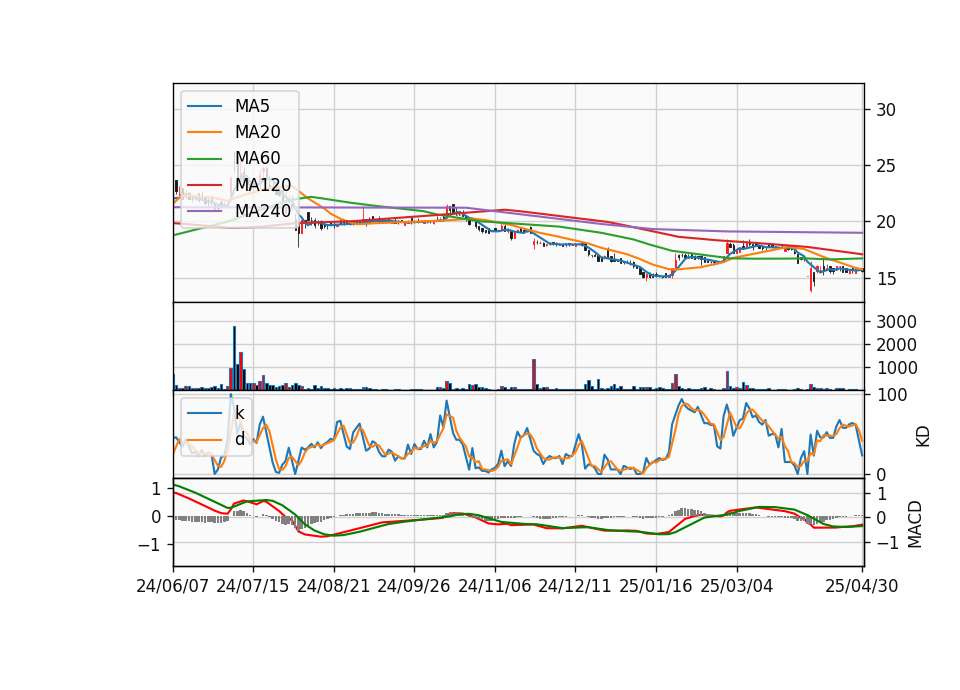The width and height of the screenshot is (960, 690).
Task: Click the d legend label in KD panel
Action: click(240, 439)
